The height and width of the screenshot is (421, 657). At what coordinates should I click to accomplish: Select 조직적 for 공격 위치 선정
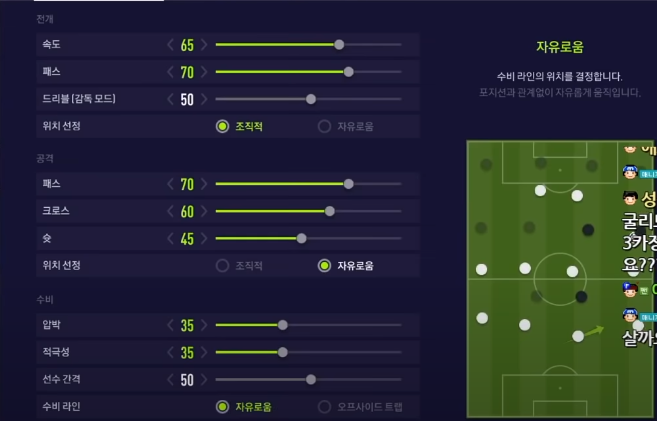pyautogui.click(x=223, y=265)
